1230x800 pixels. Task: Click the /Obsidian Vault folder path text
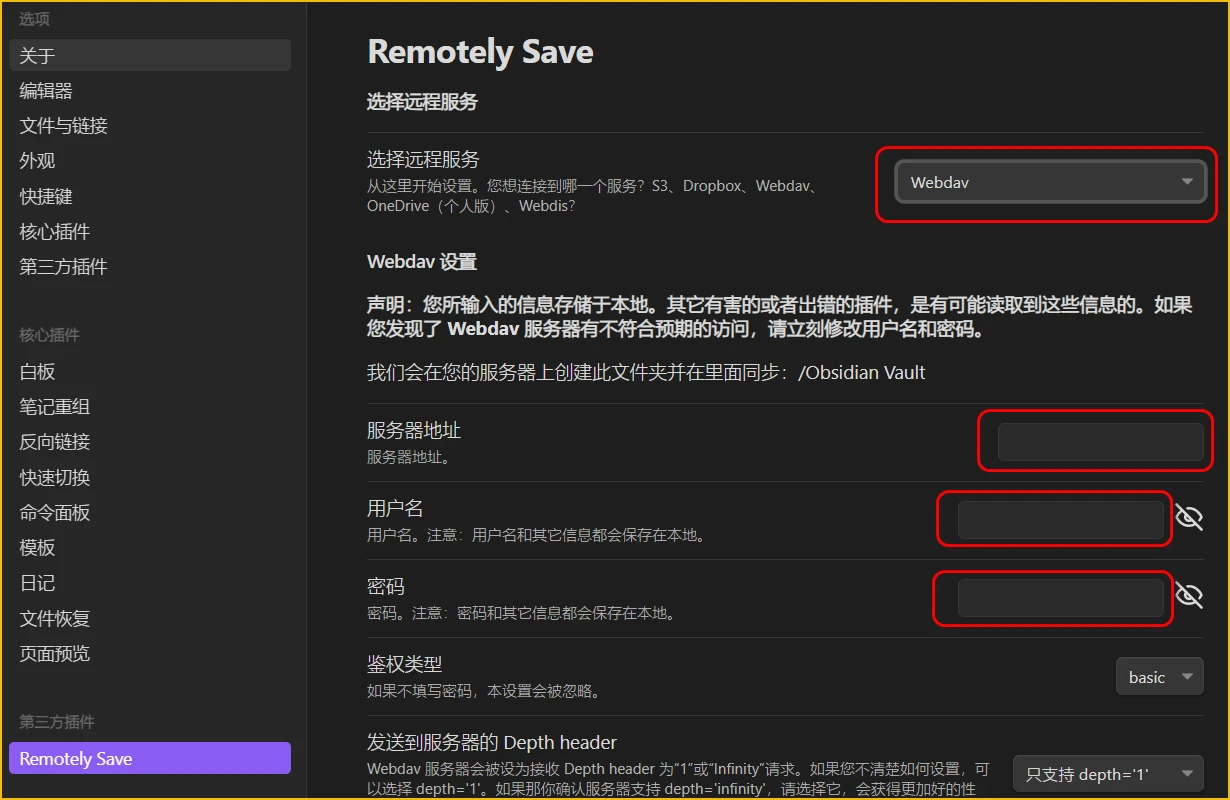click(x=862, y=373)
